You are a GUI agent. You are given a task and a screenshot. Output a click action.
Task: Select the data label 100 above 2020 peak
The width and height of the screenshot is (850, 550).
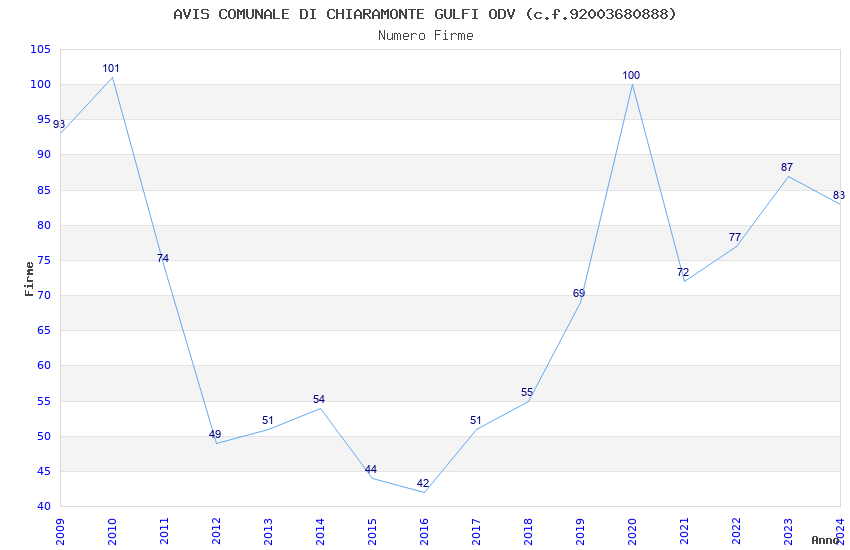631,75
